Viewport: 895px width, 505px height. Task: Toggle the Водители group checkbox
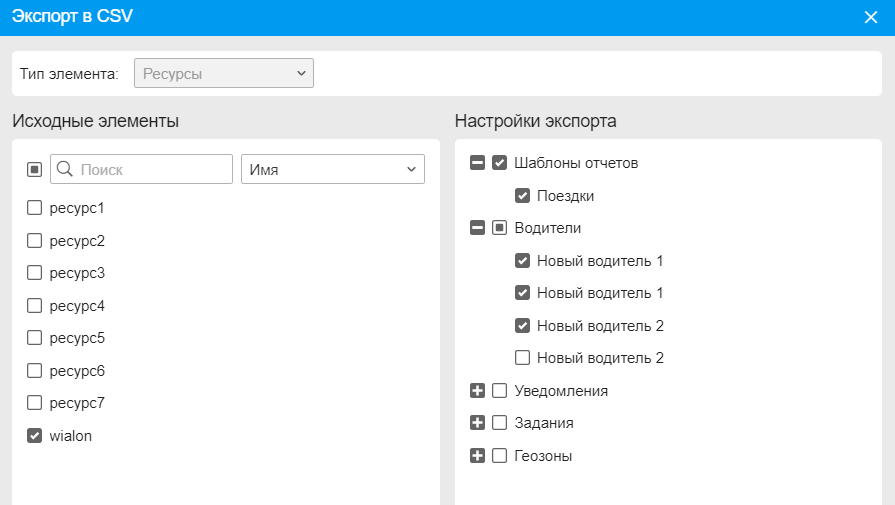pyautogui.click(x=500, y=228)
